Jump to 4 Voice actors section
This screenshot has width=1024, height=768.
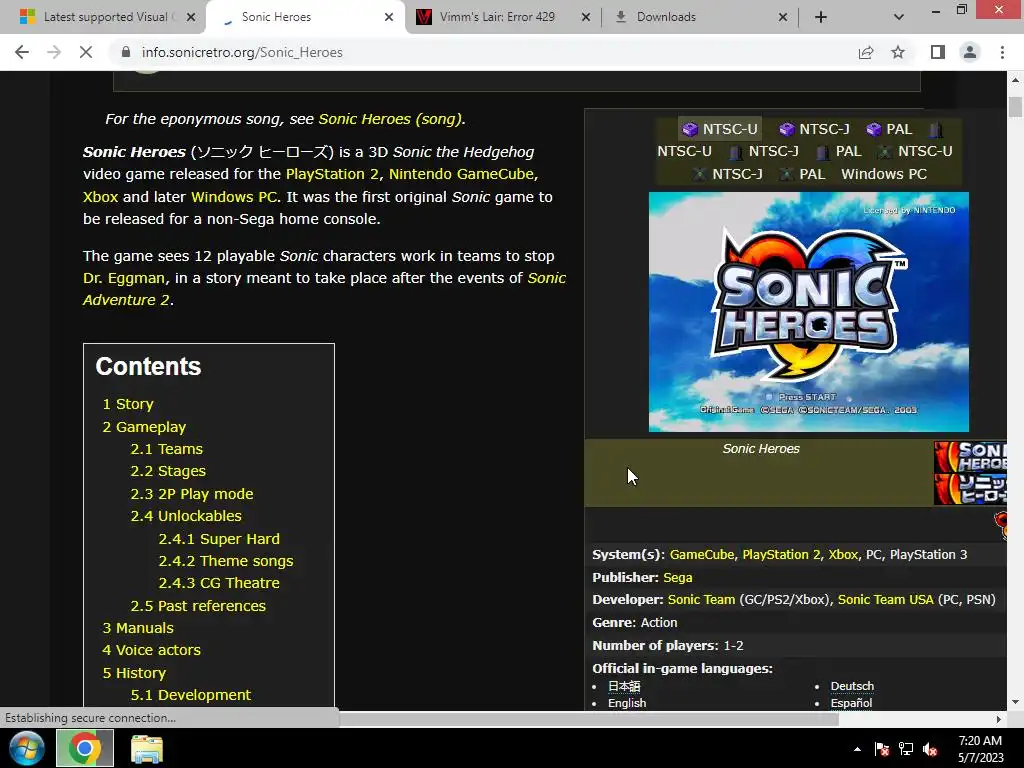tap(152, 650)
